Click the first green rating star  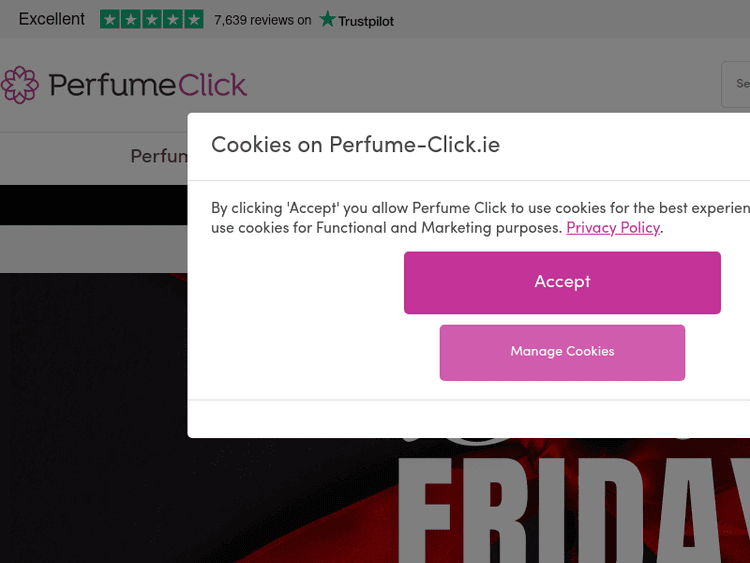point(109,19)
